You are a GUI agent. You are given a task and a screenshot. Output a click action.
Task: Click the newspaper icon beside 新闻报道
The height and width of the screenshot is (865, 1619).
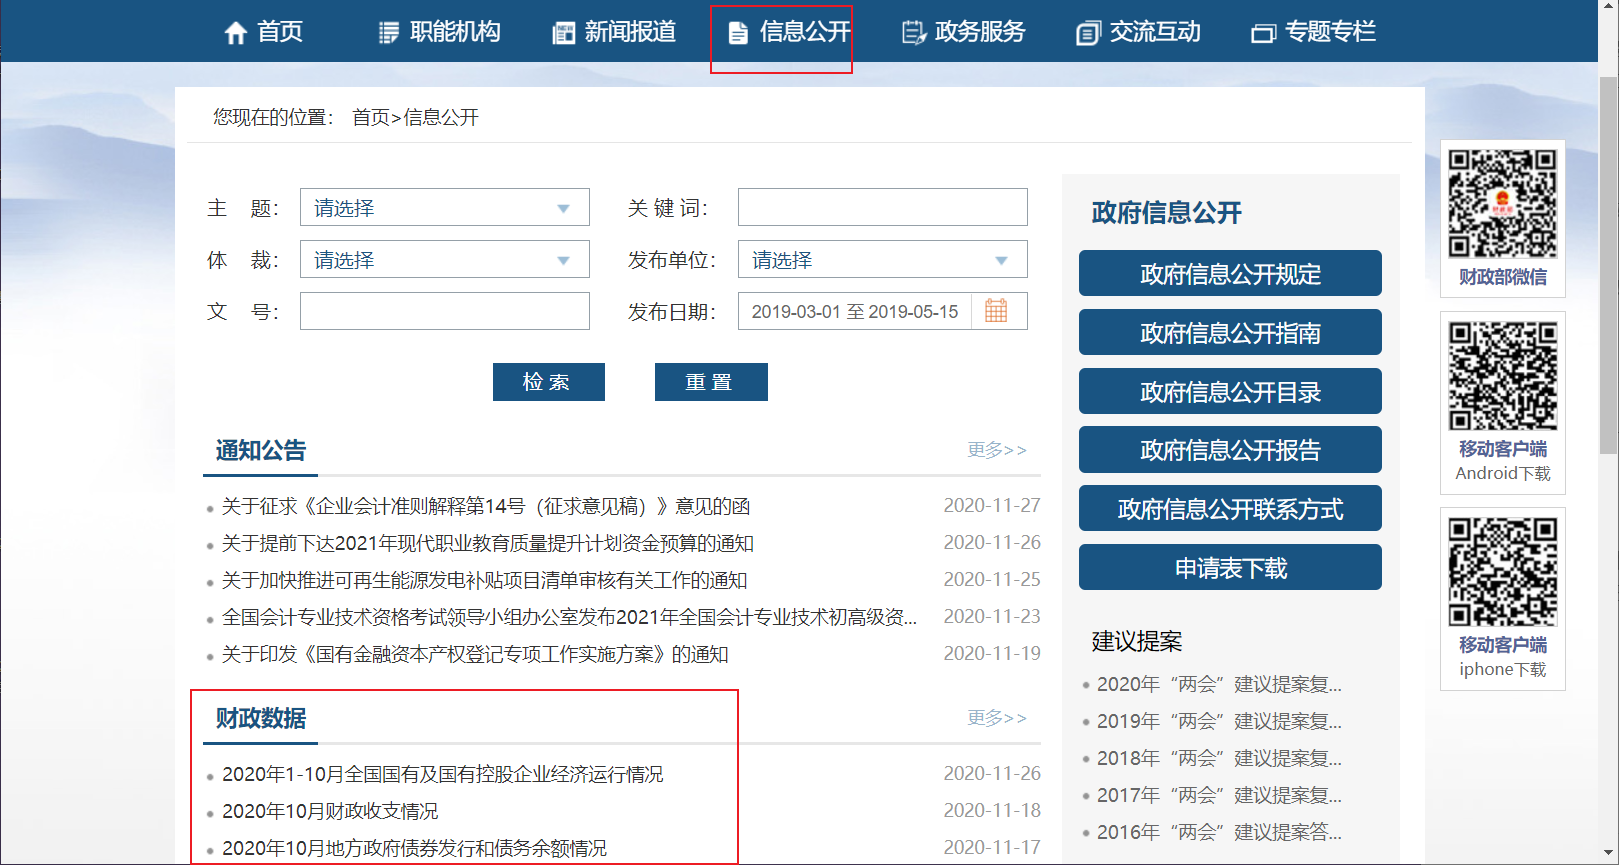(x=564, y=33)
